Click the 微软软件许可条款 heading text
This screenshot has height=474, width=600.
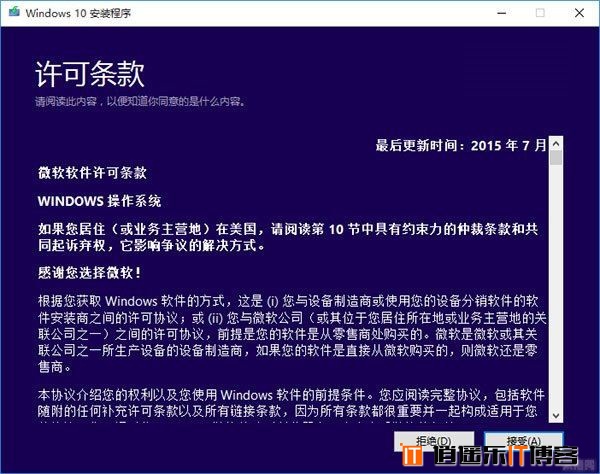[92, 173]
